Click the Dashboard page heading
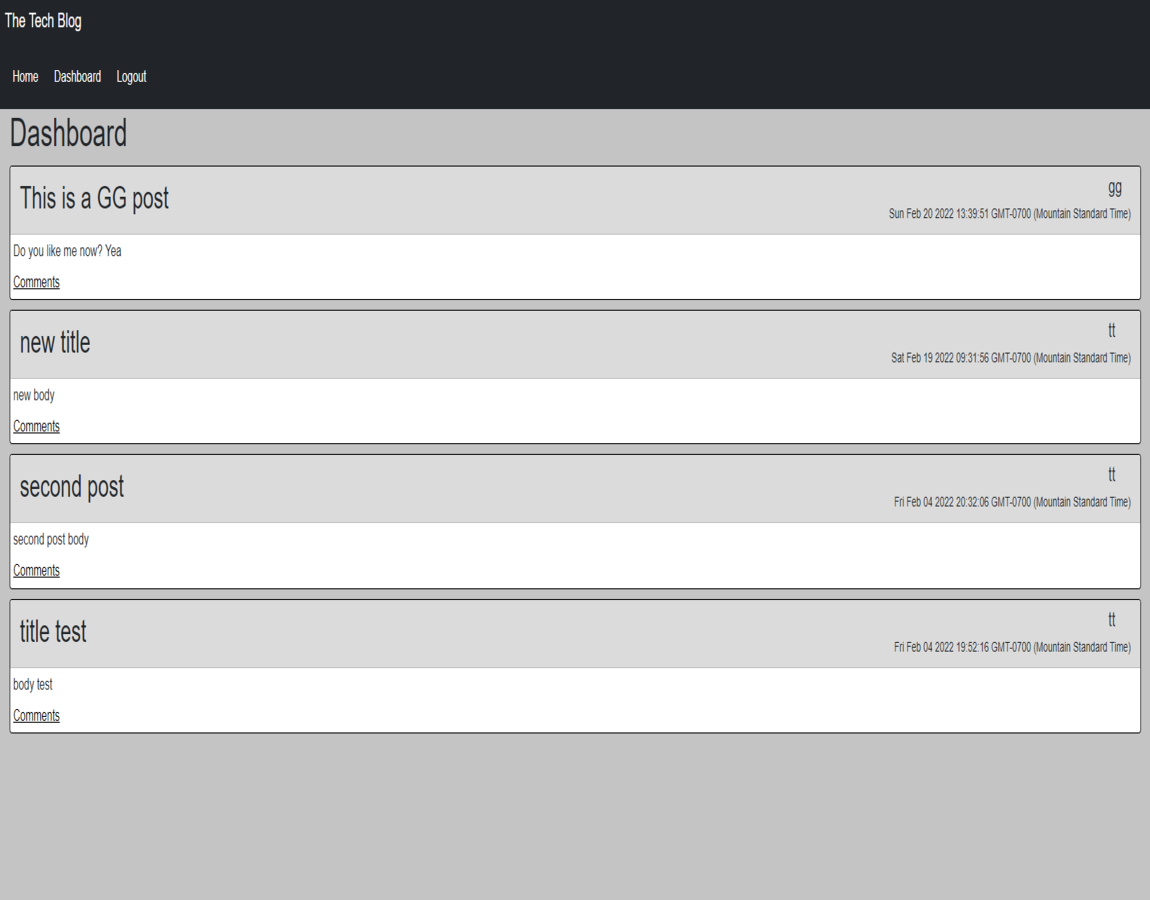Viewport: 1150px width, 900px height. click(68, 133)
